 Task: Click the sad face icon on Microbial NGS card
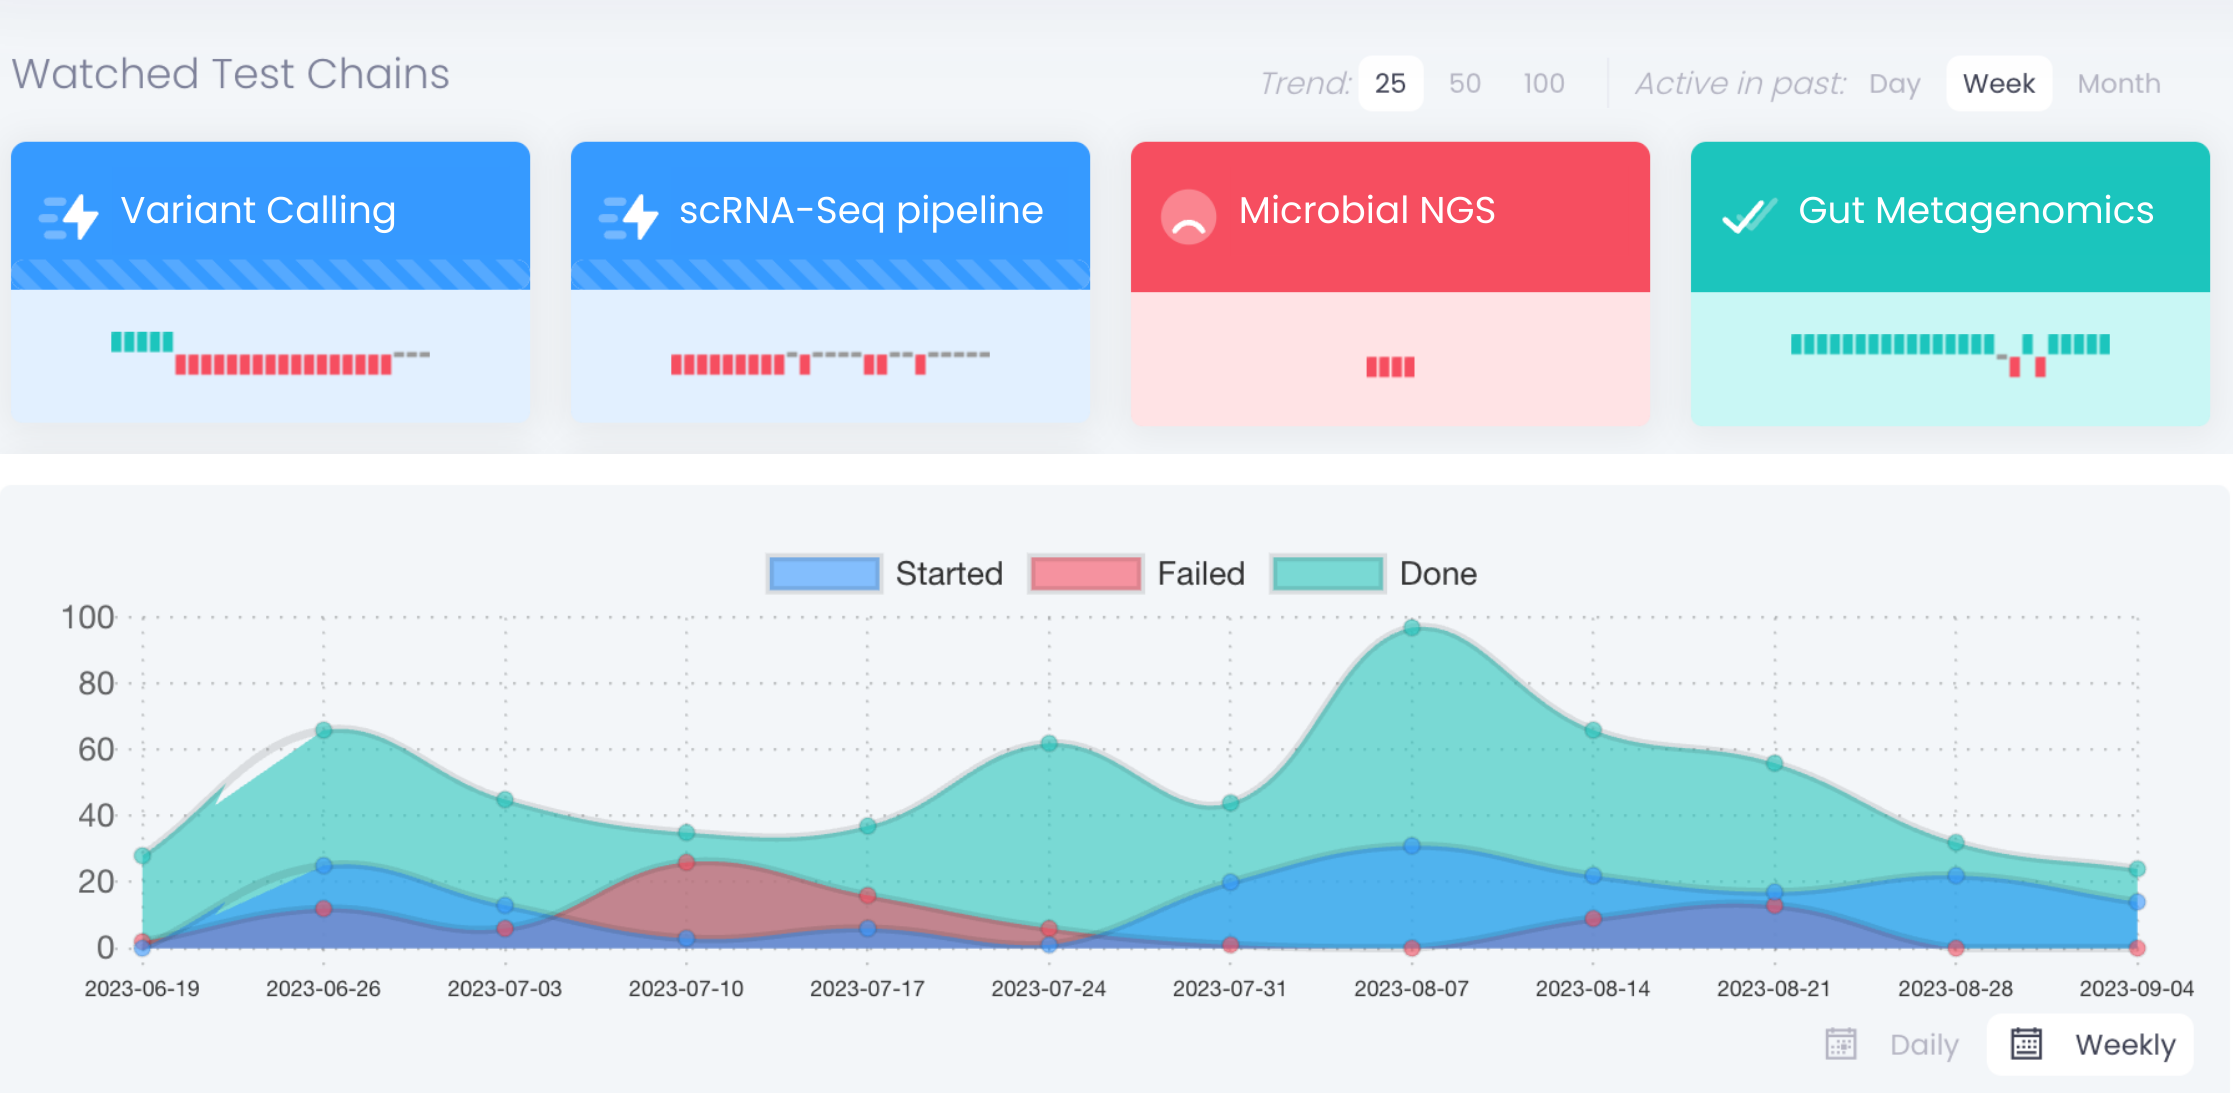[1188, 215]
